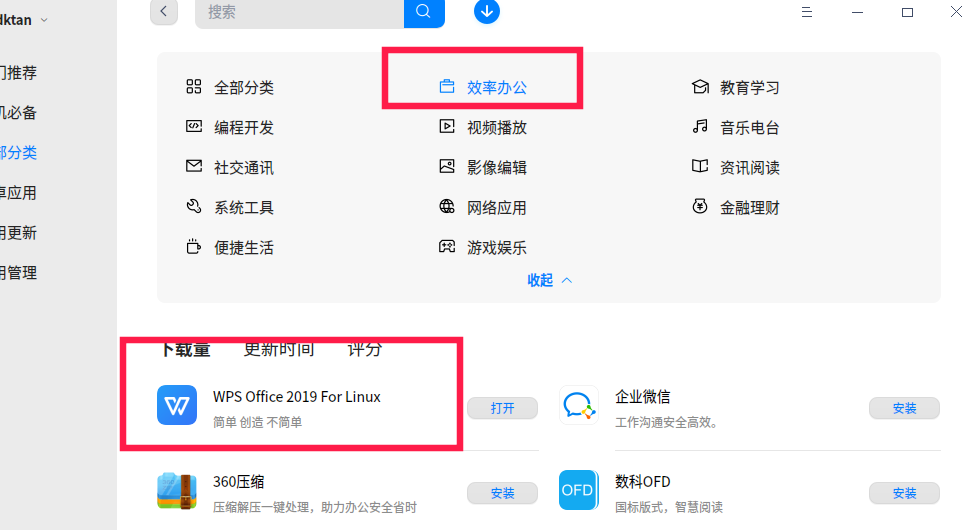The image size is (962, 530).
Task: Select 全部分类 category
Action: [244, 88]
